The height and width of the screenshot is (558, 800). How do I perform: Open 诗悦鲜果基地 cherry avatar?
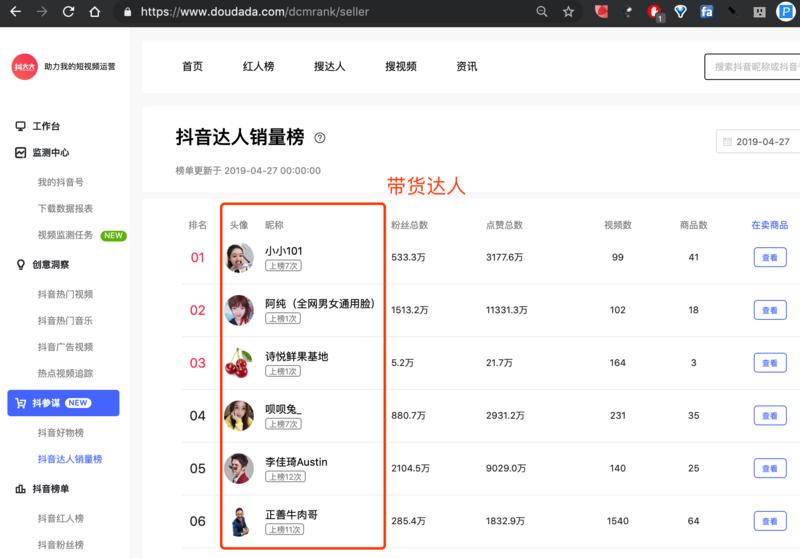[239, 363]
